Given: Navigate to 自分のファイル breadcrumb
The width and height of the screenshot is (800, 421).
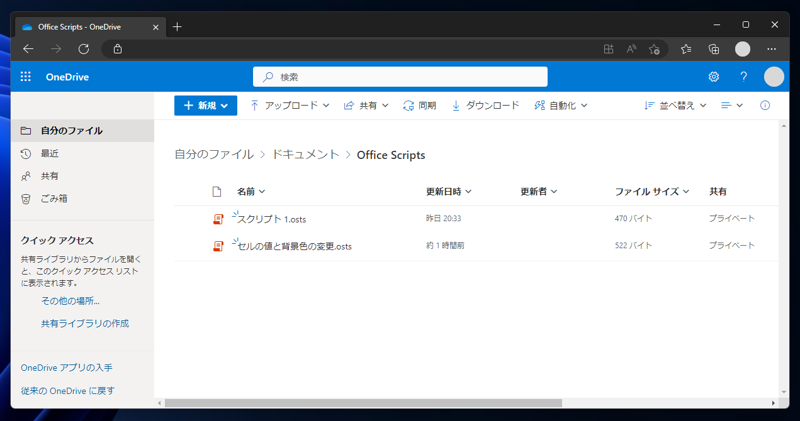Looking at the screenshot, I should click(214, 155).
